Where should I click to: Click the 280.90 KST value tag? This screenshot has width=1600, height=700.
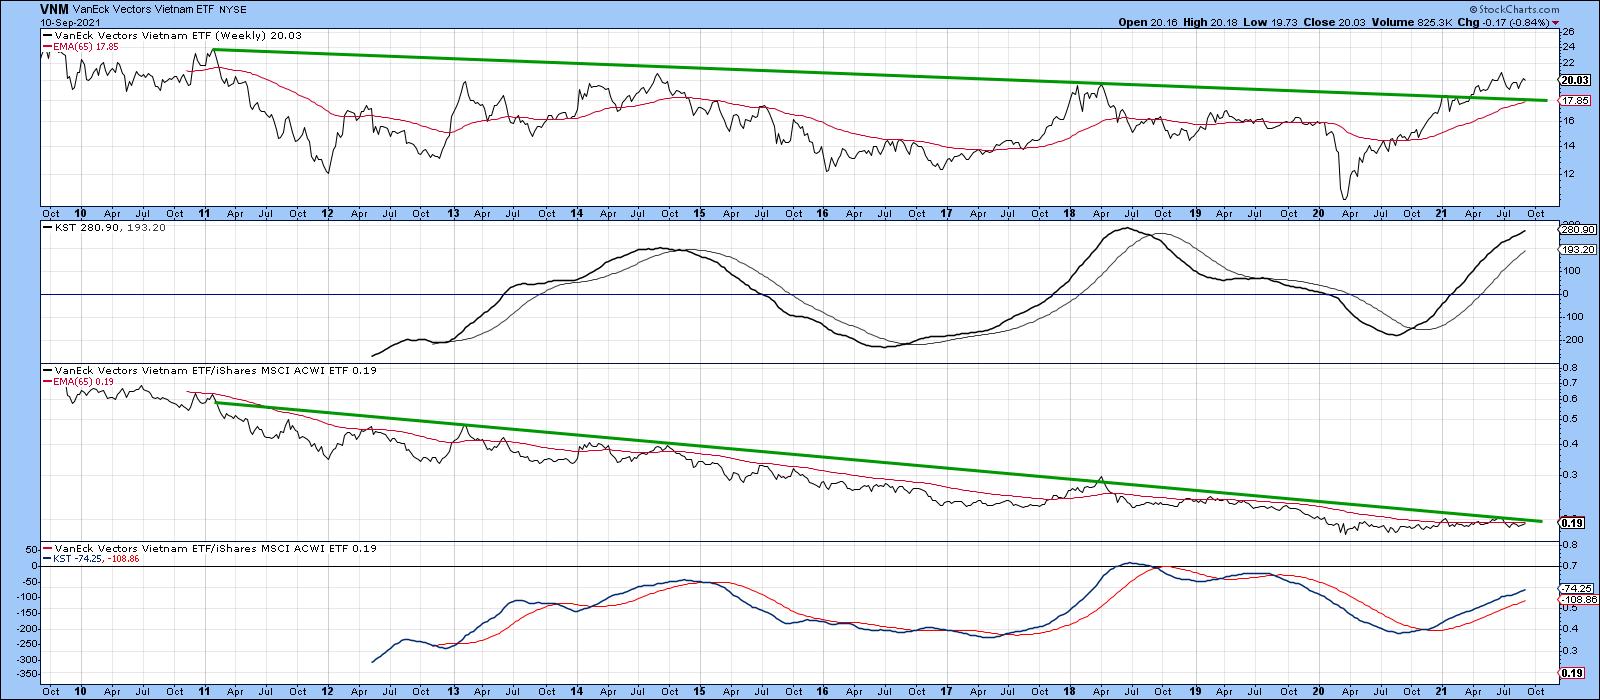pyautogui.click(x=1574, y=230)
